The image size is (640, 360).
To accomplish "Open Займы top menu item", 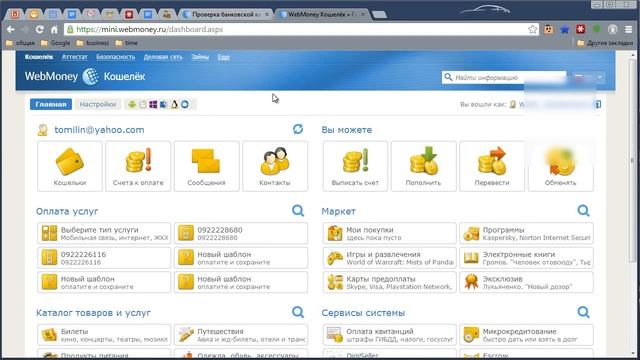I will pos(200,57).
